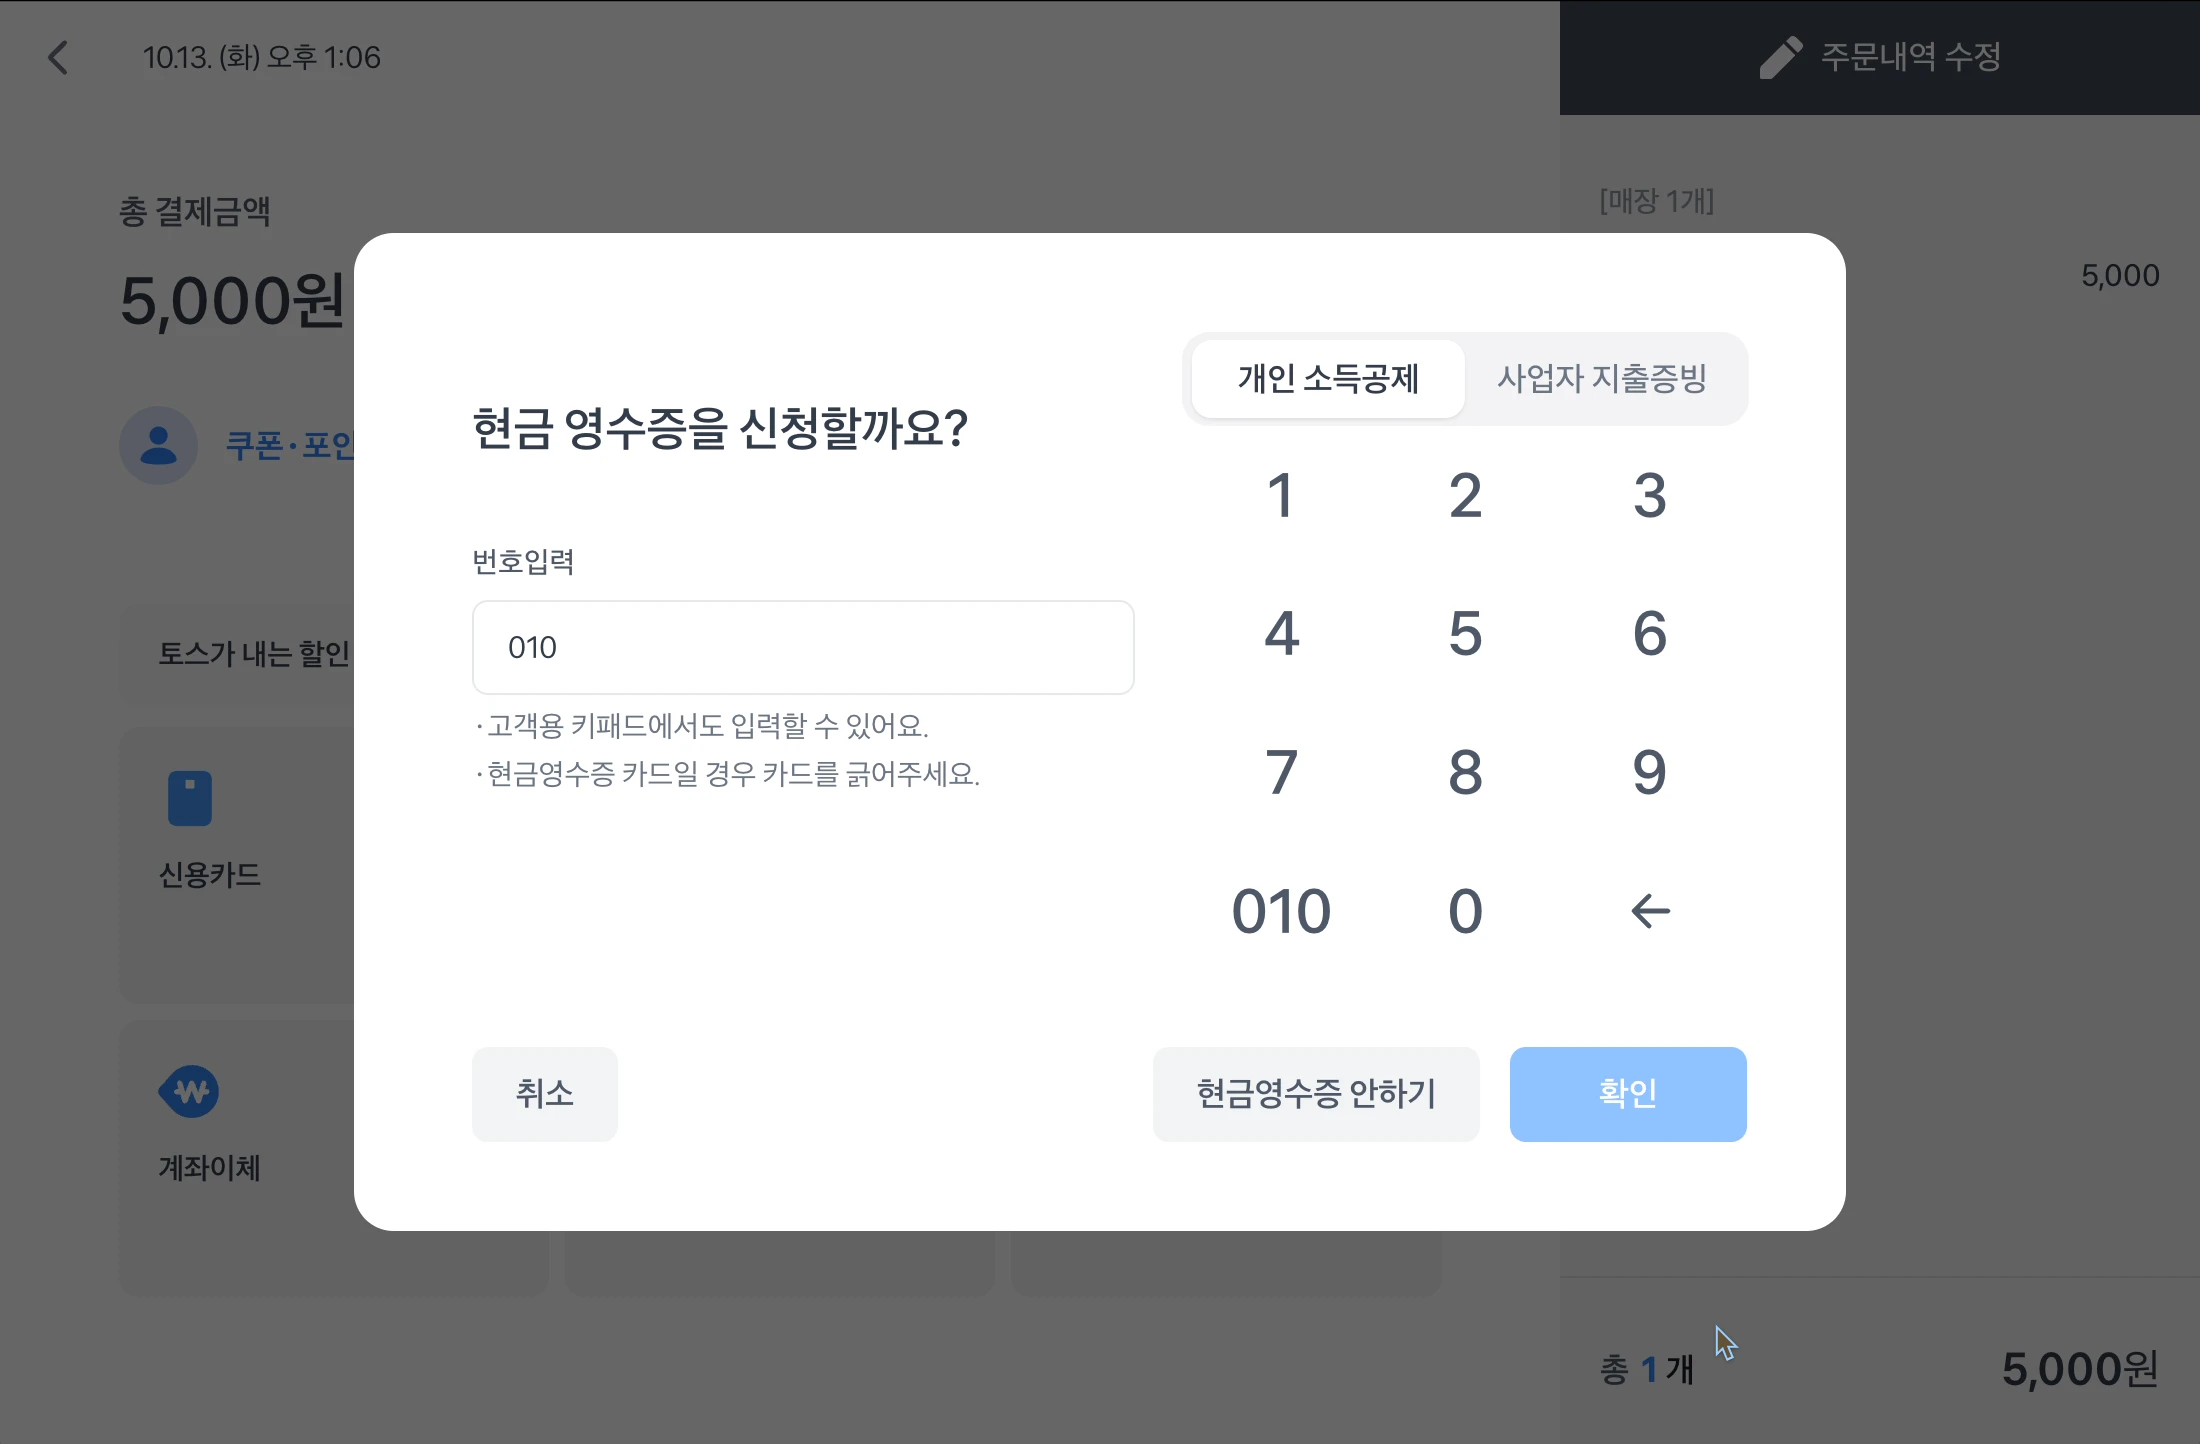Tap keypad number 7

1281,772
